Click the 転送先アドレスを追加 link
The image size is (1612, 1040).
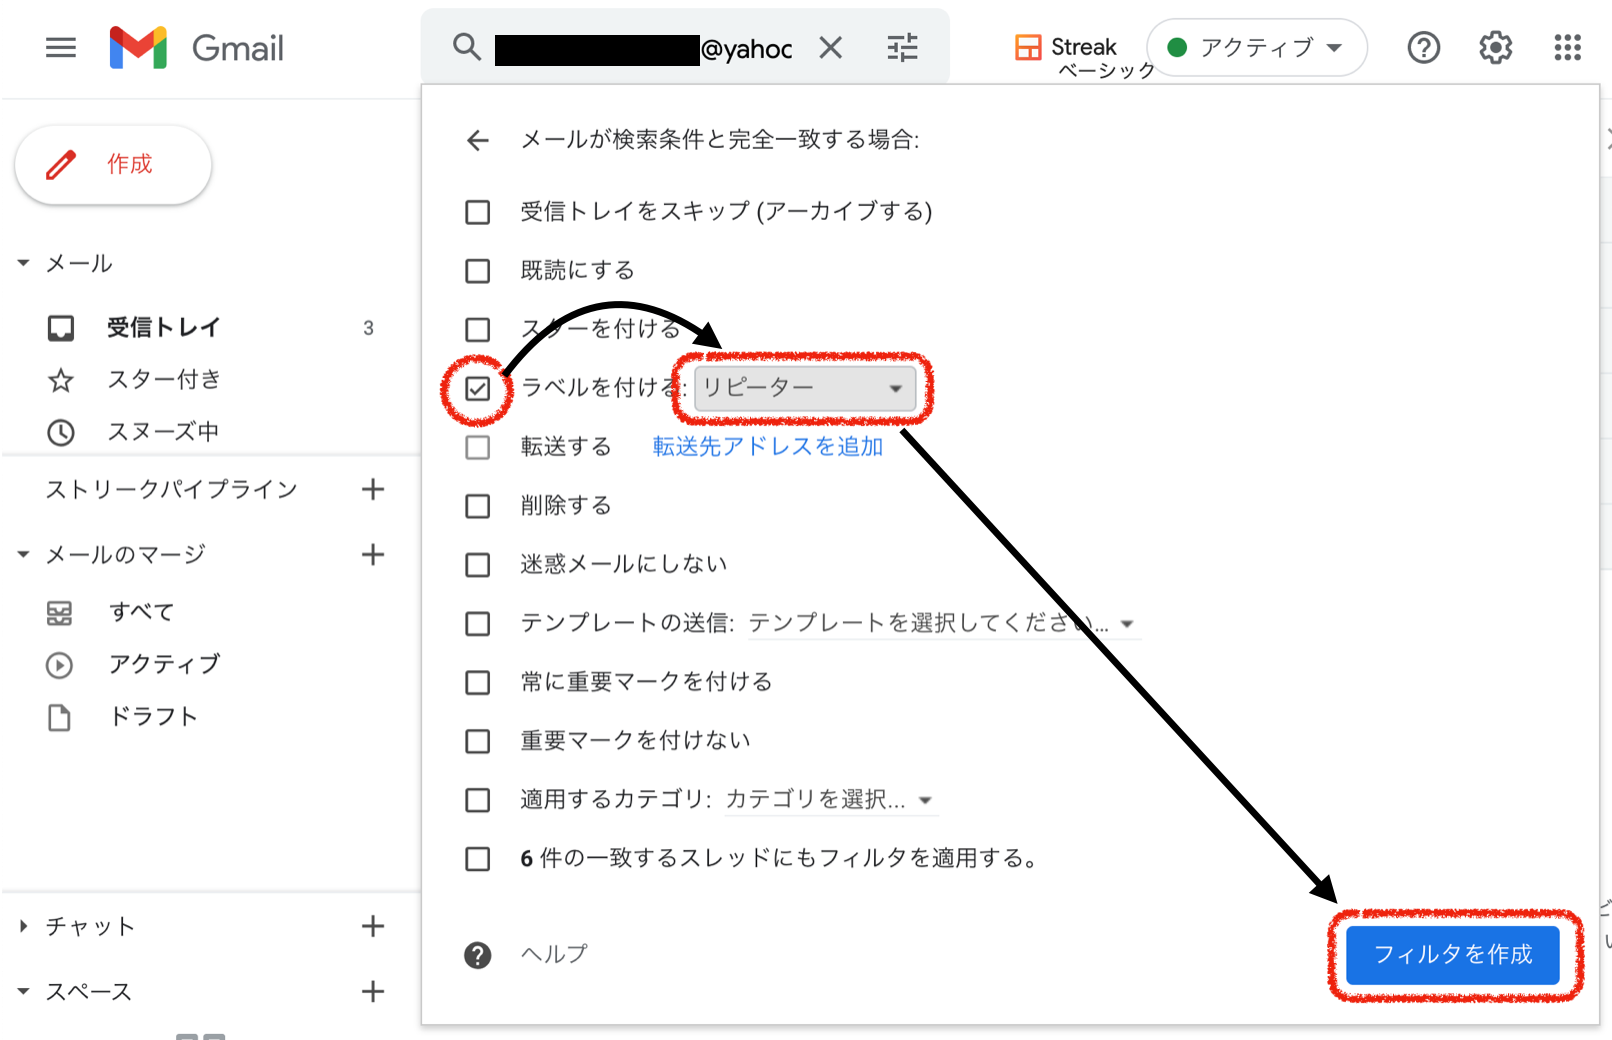[767, 447]
